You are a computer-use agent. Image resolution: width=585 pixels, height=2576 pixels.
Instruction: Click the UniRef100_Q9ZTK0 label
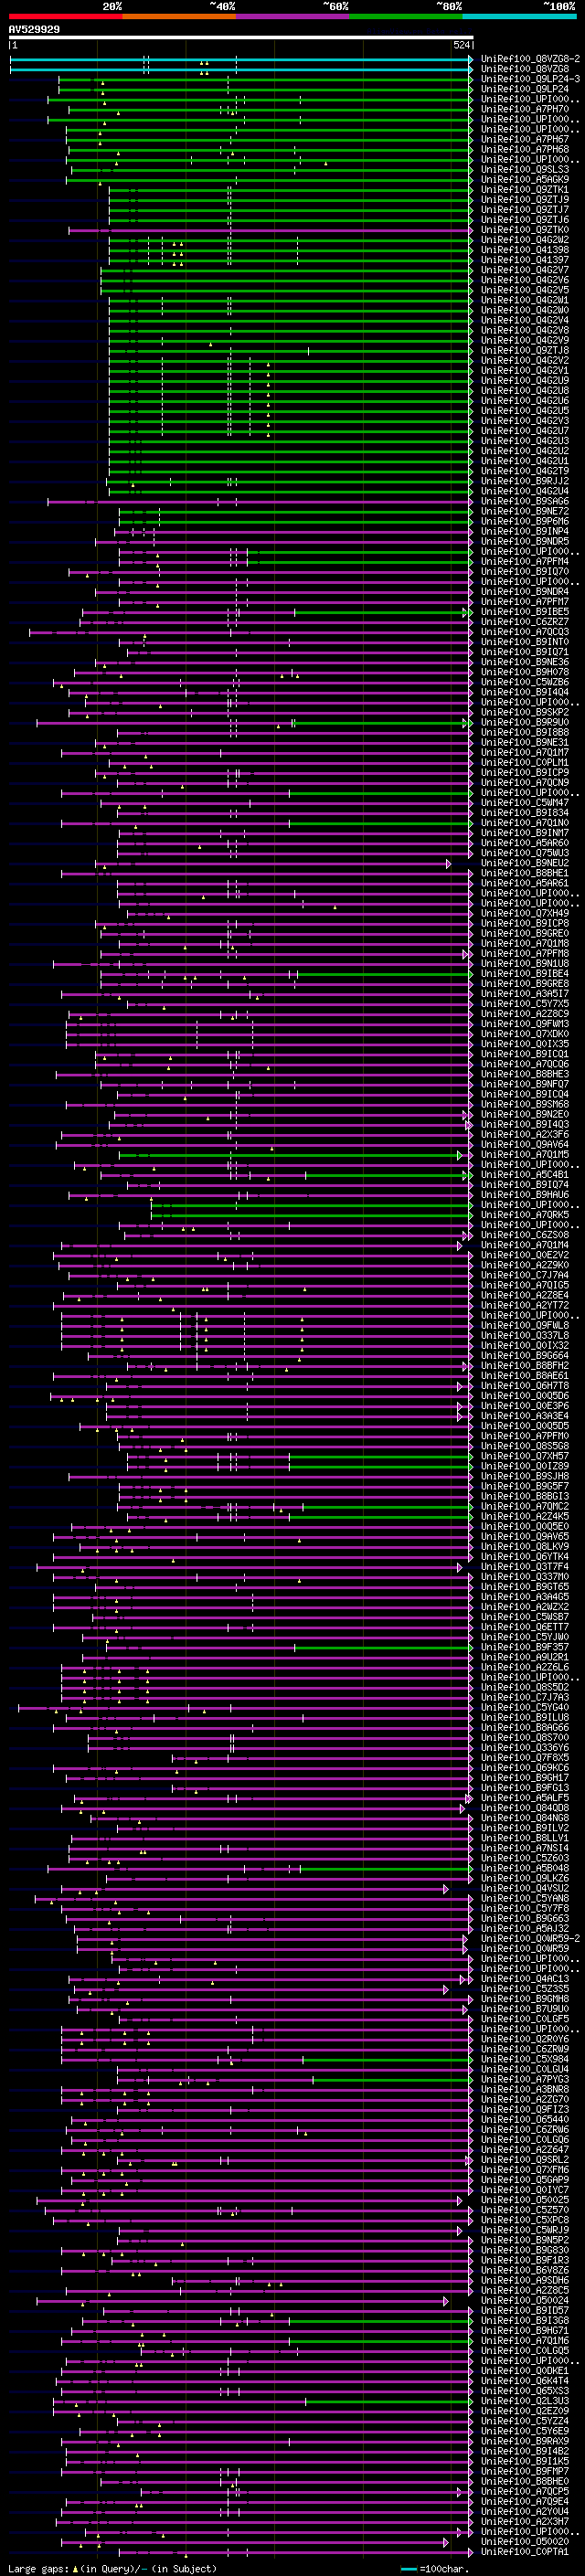pos(525,230)
